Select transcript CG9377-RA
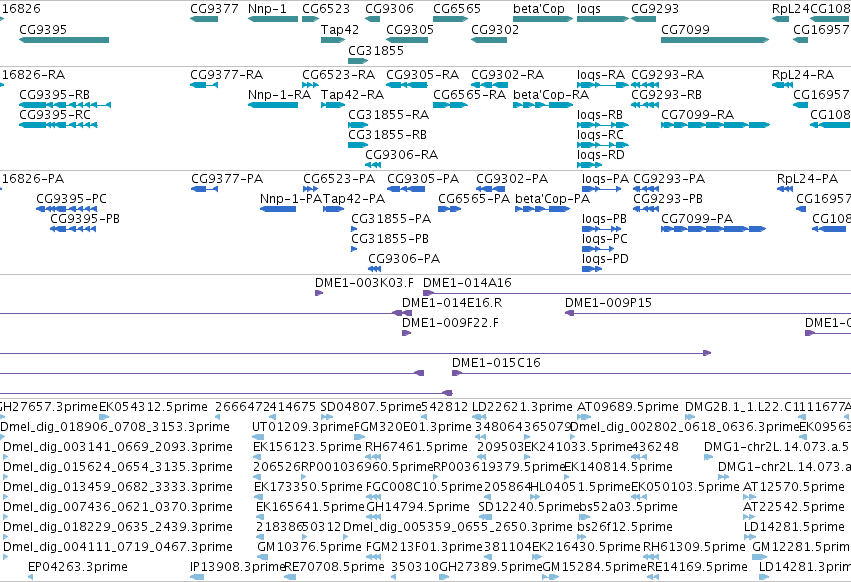This screenshot has width=851, height=582. click(x=204, y=85)
